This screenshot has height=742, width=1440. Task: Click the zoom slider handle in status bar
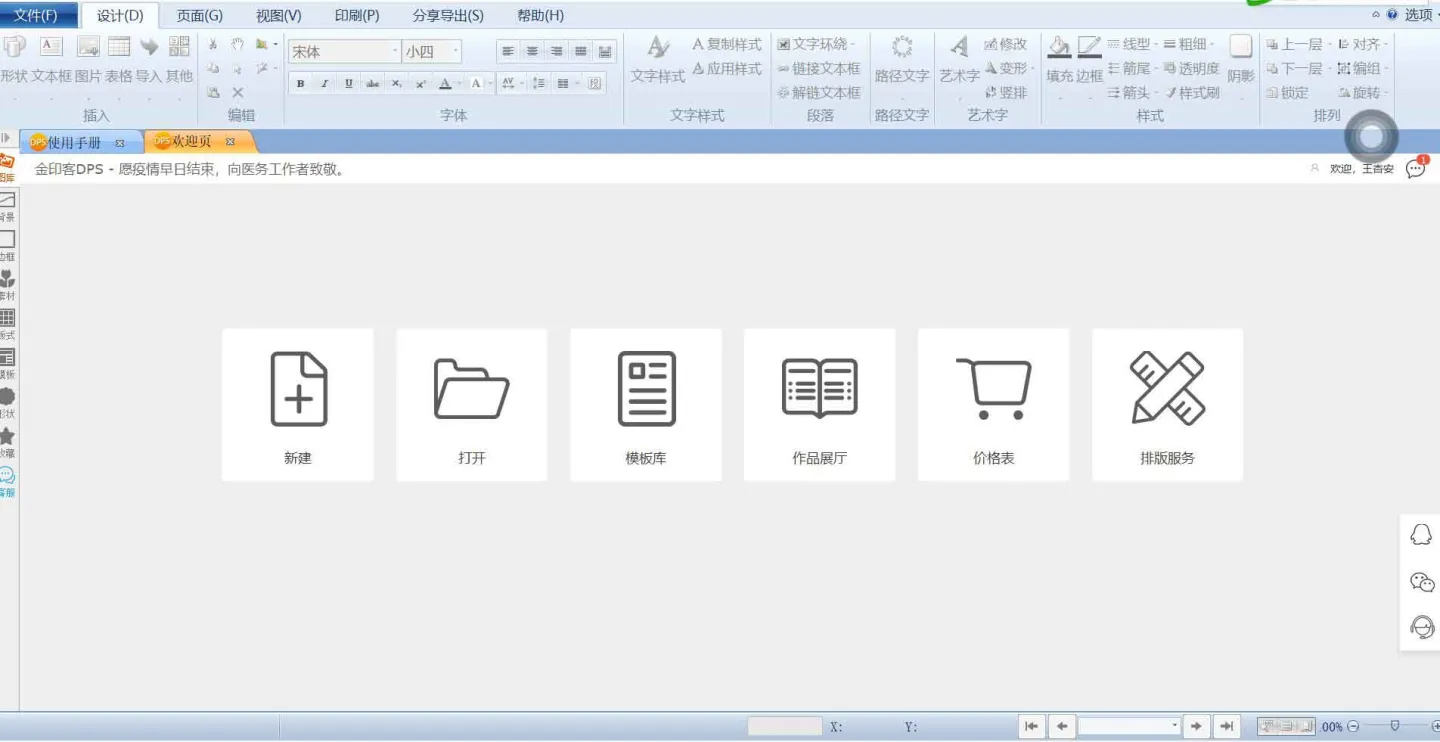pyautogui.click(x=1394, y=725)
